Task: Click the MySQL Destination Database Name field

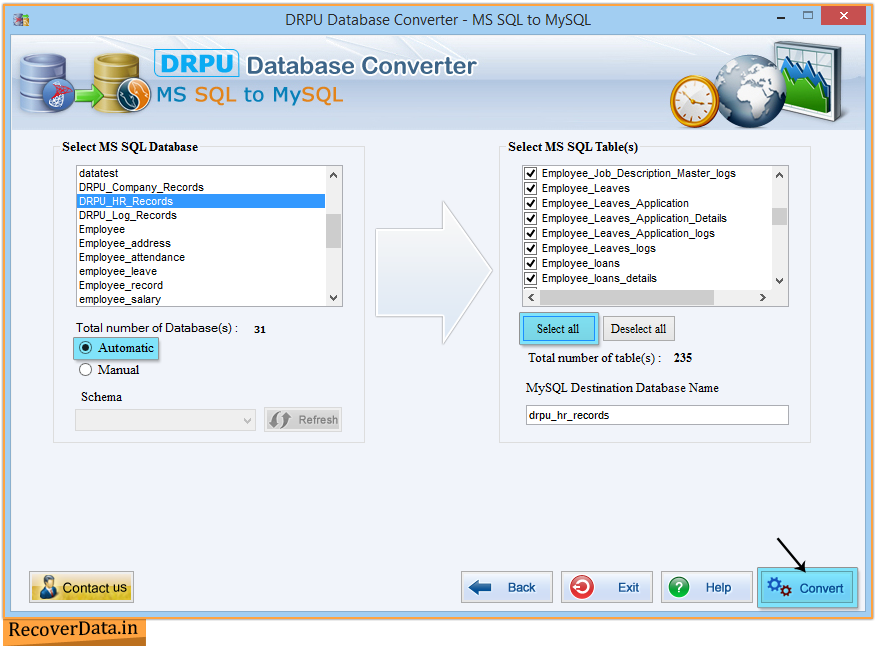Action: 657,415
